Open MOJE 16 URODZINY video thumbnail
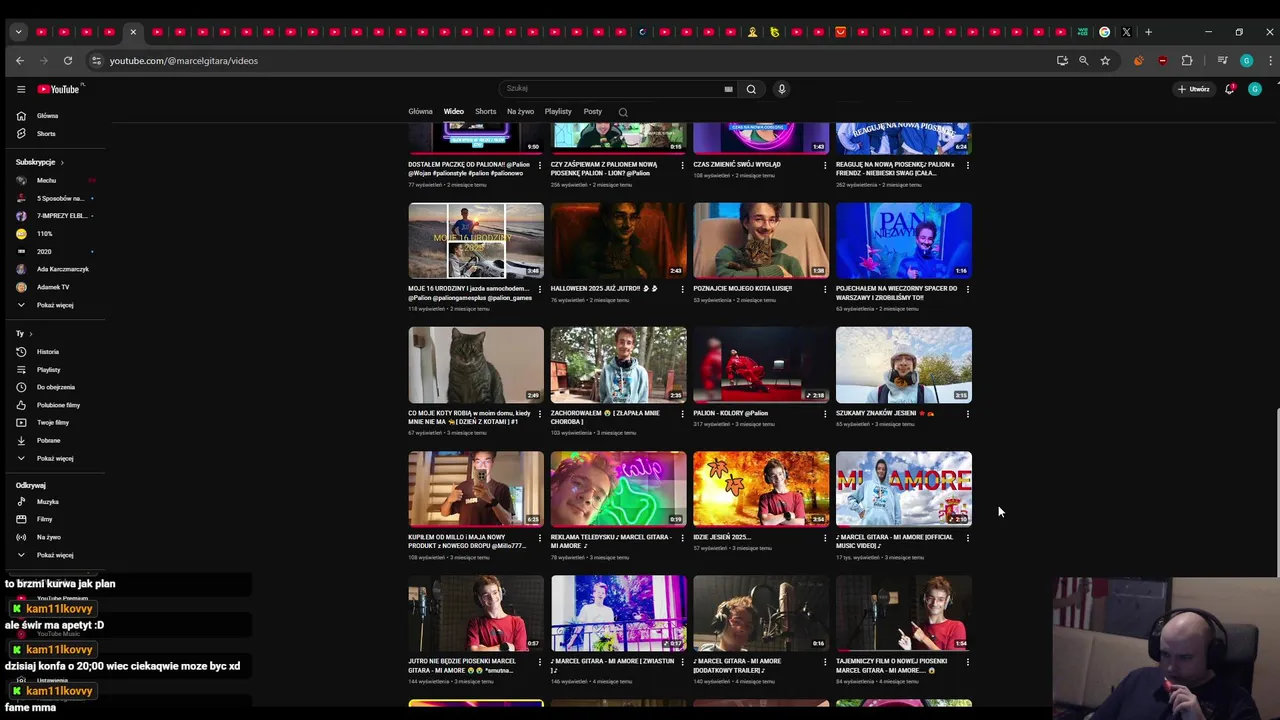Viewport: 1280px width, 720px height. click(476, 240)
